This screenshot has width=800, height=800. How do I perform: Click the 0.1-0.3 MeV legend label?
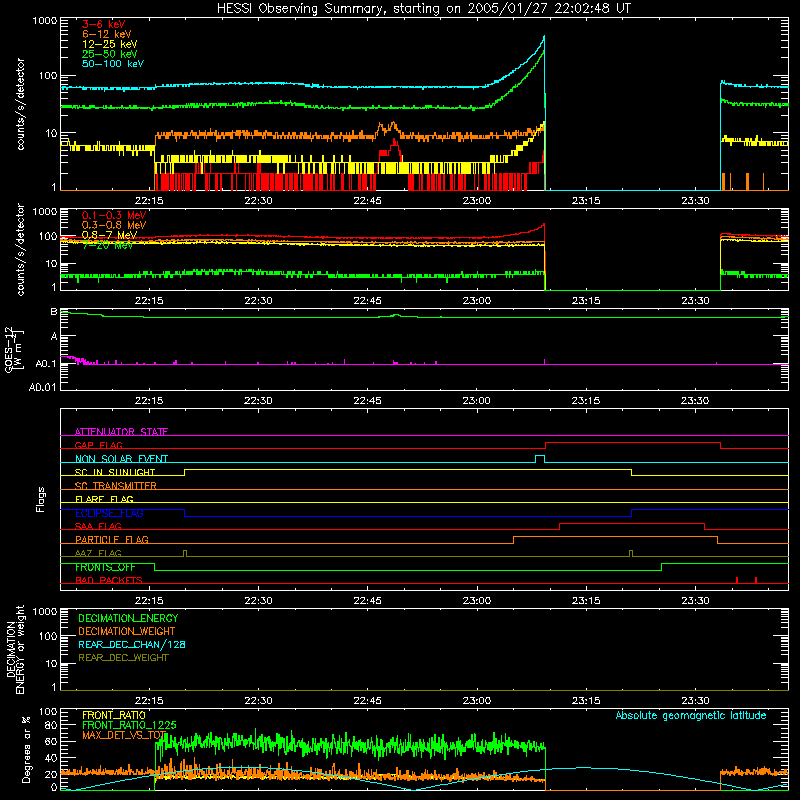pyautogui.click(x=114, y=215)
